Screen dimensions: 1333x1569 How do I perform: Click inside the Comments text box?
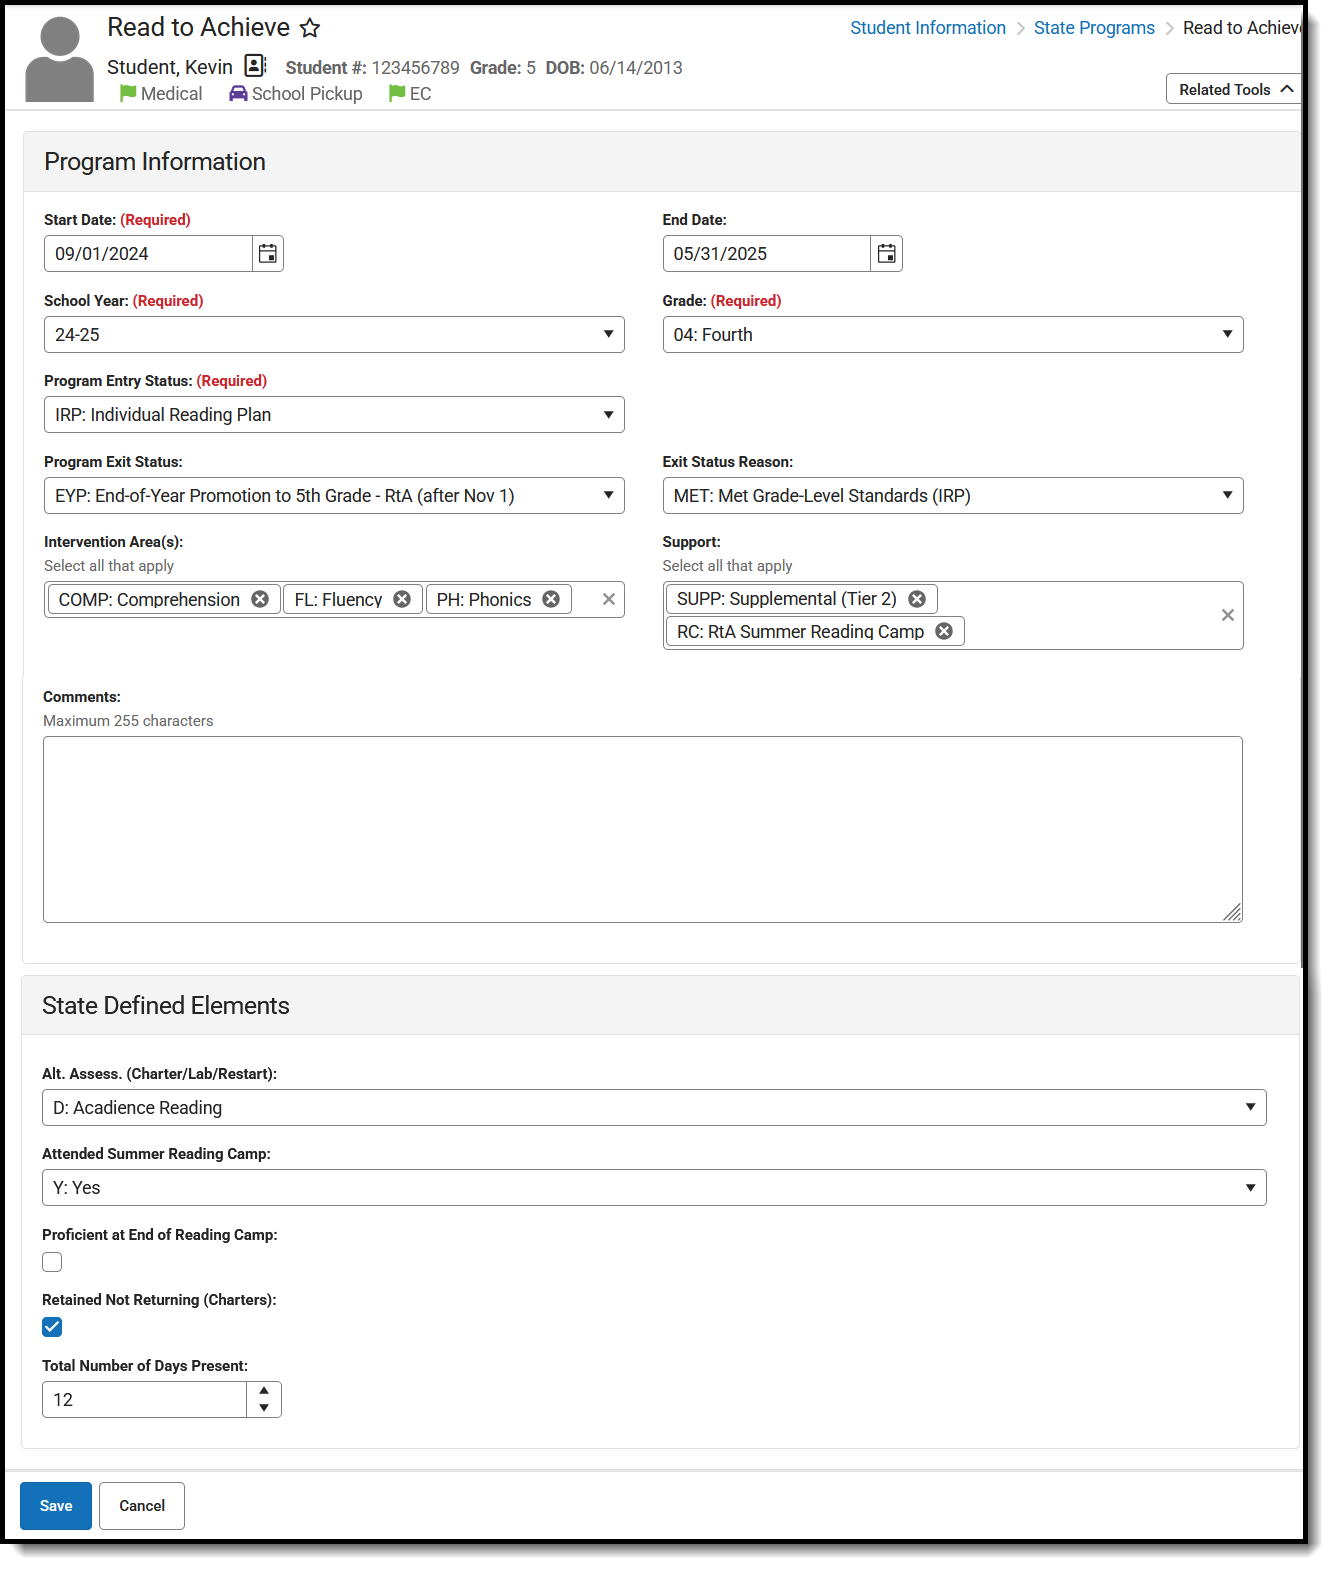click(x=642, y=830)
